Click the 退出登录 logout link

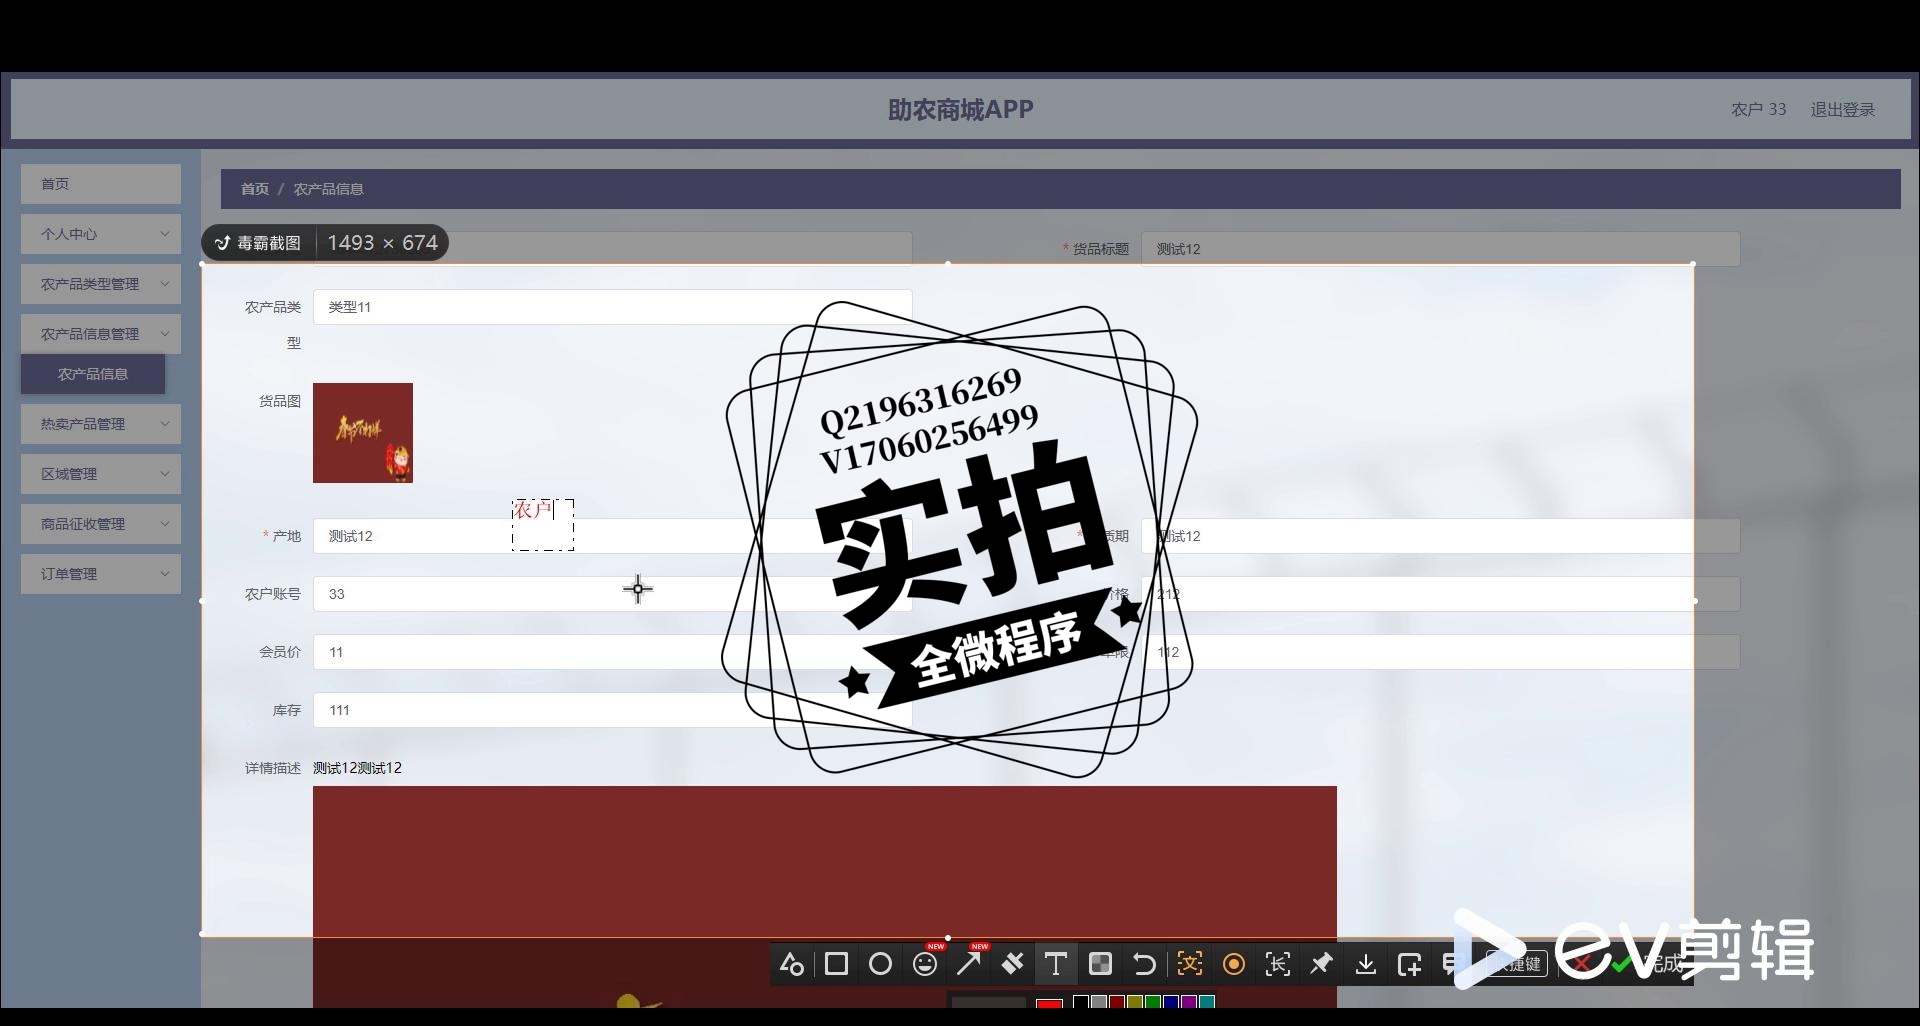1842,109
